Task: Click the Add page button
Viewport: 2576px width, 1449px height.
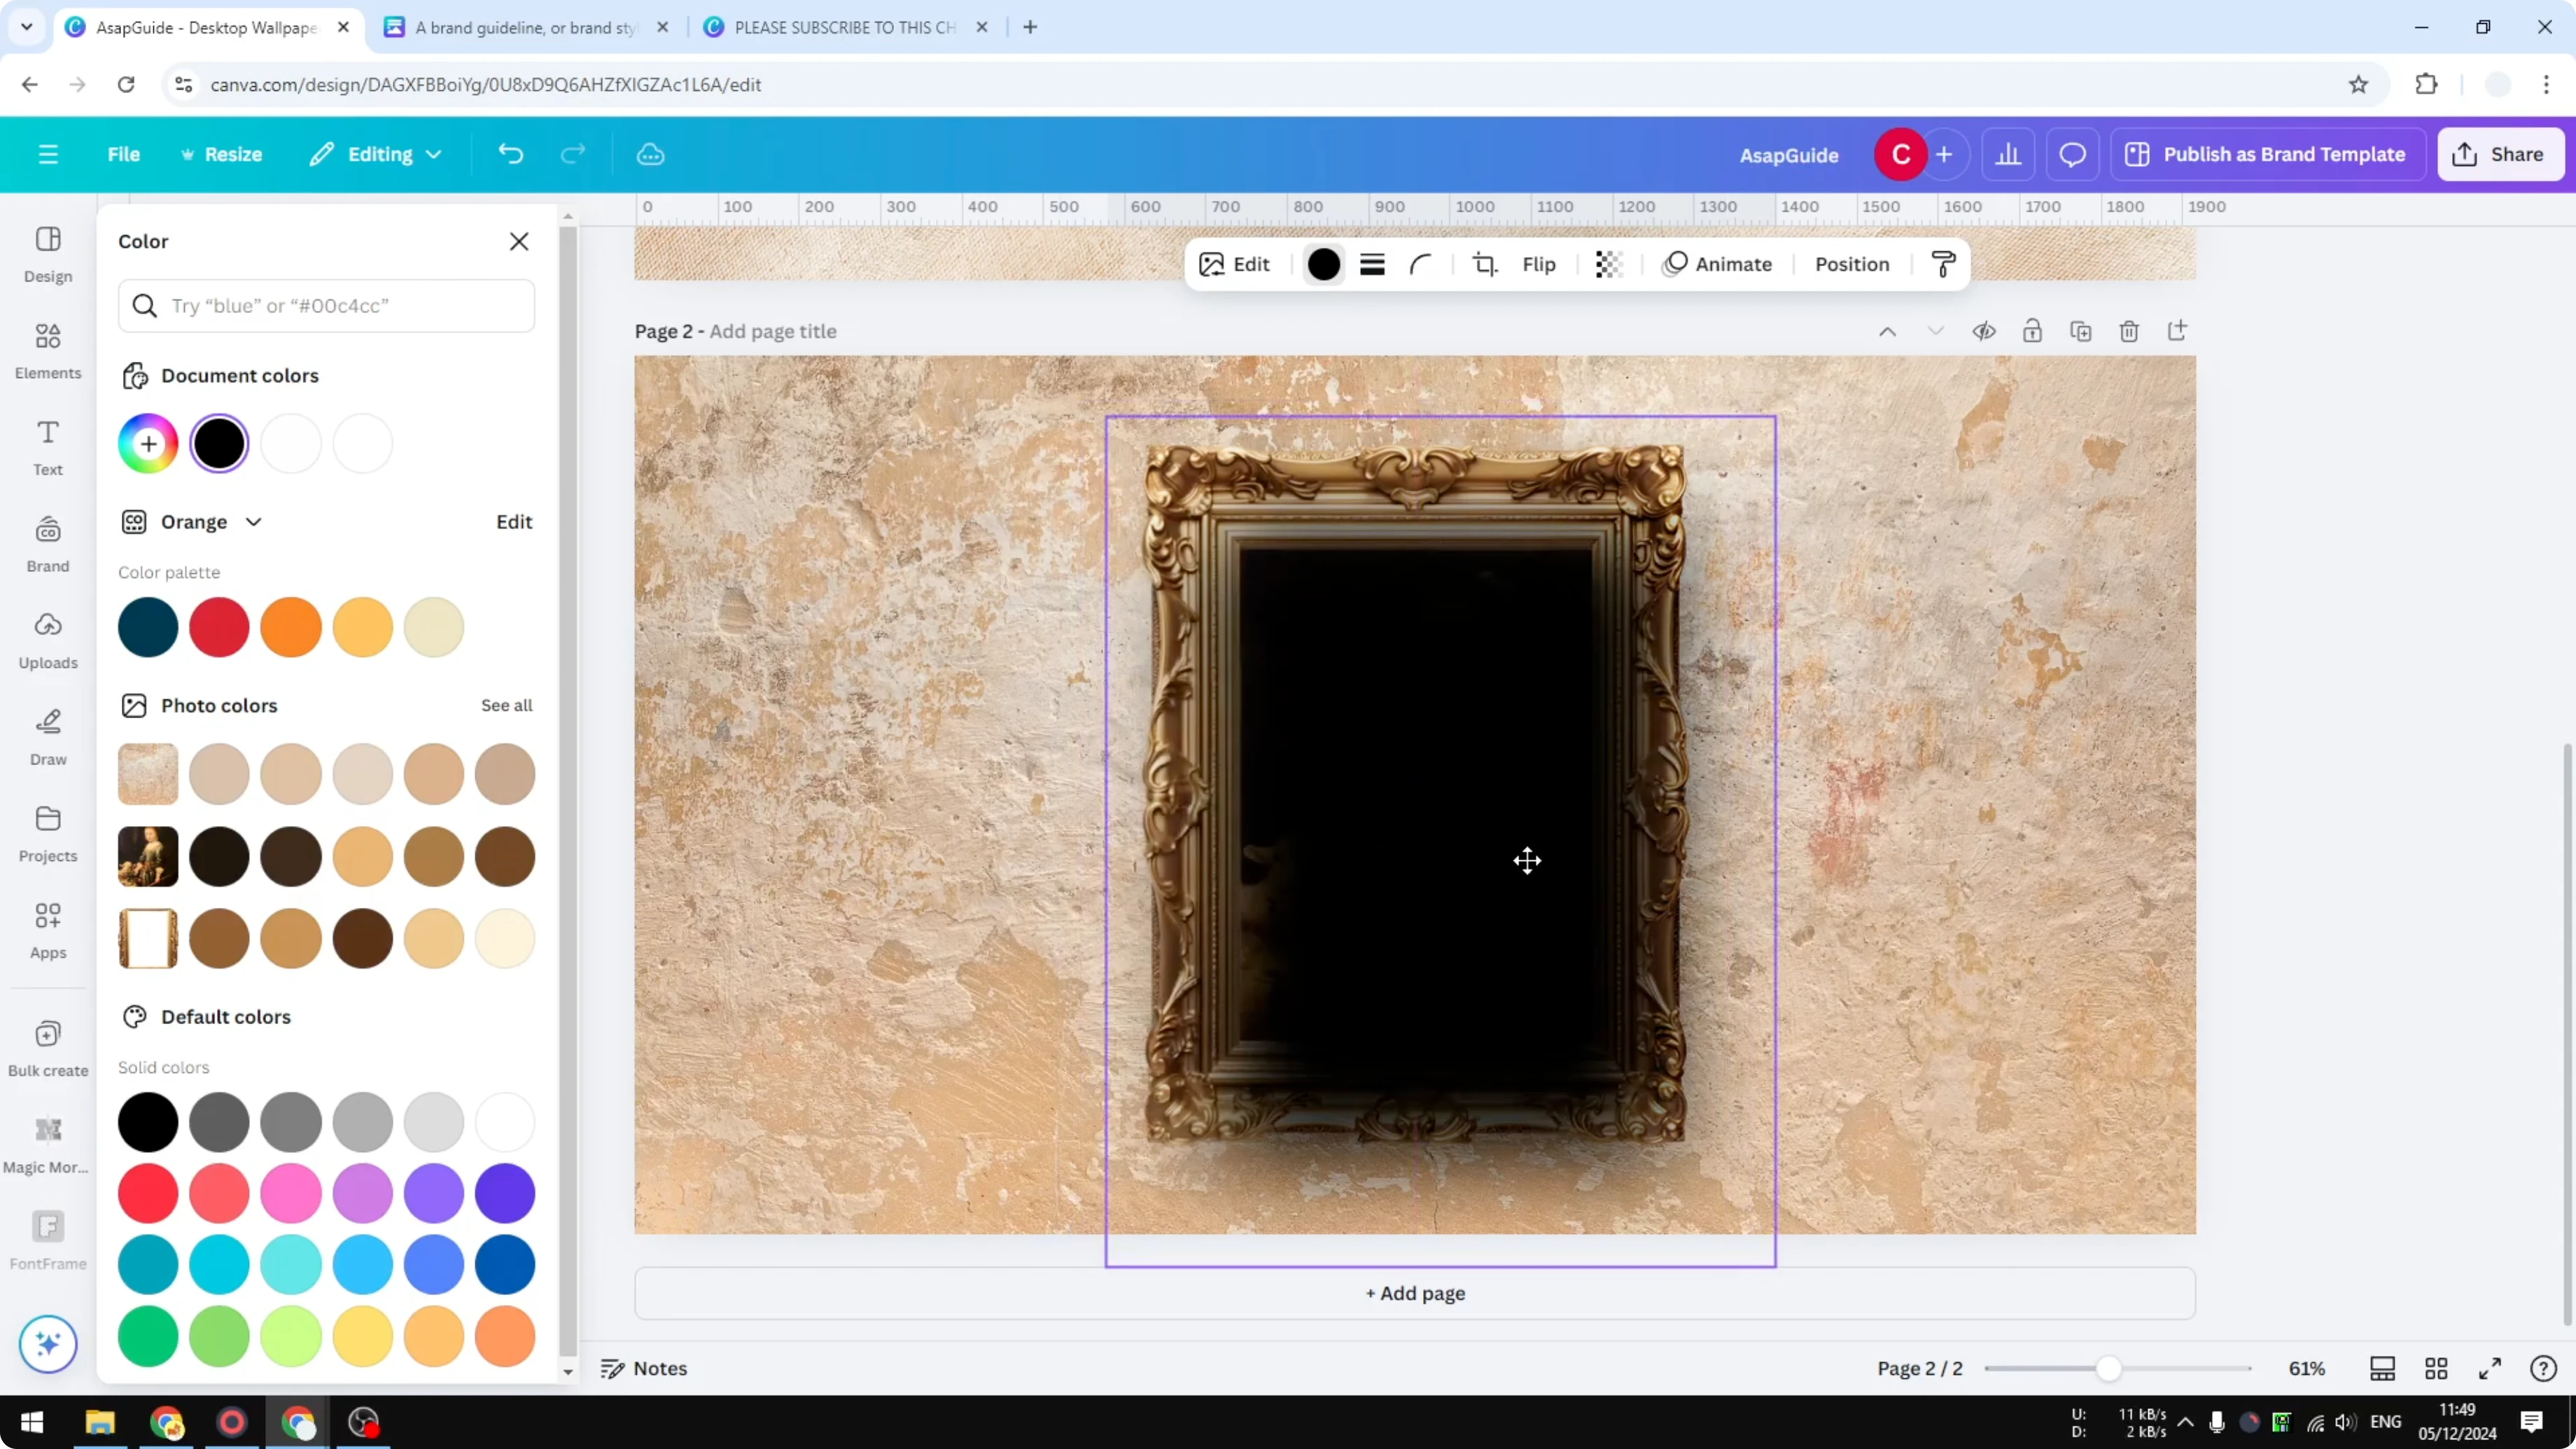Action: [1413, 1293]
